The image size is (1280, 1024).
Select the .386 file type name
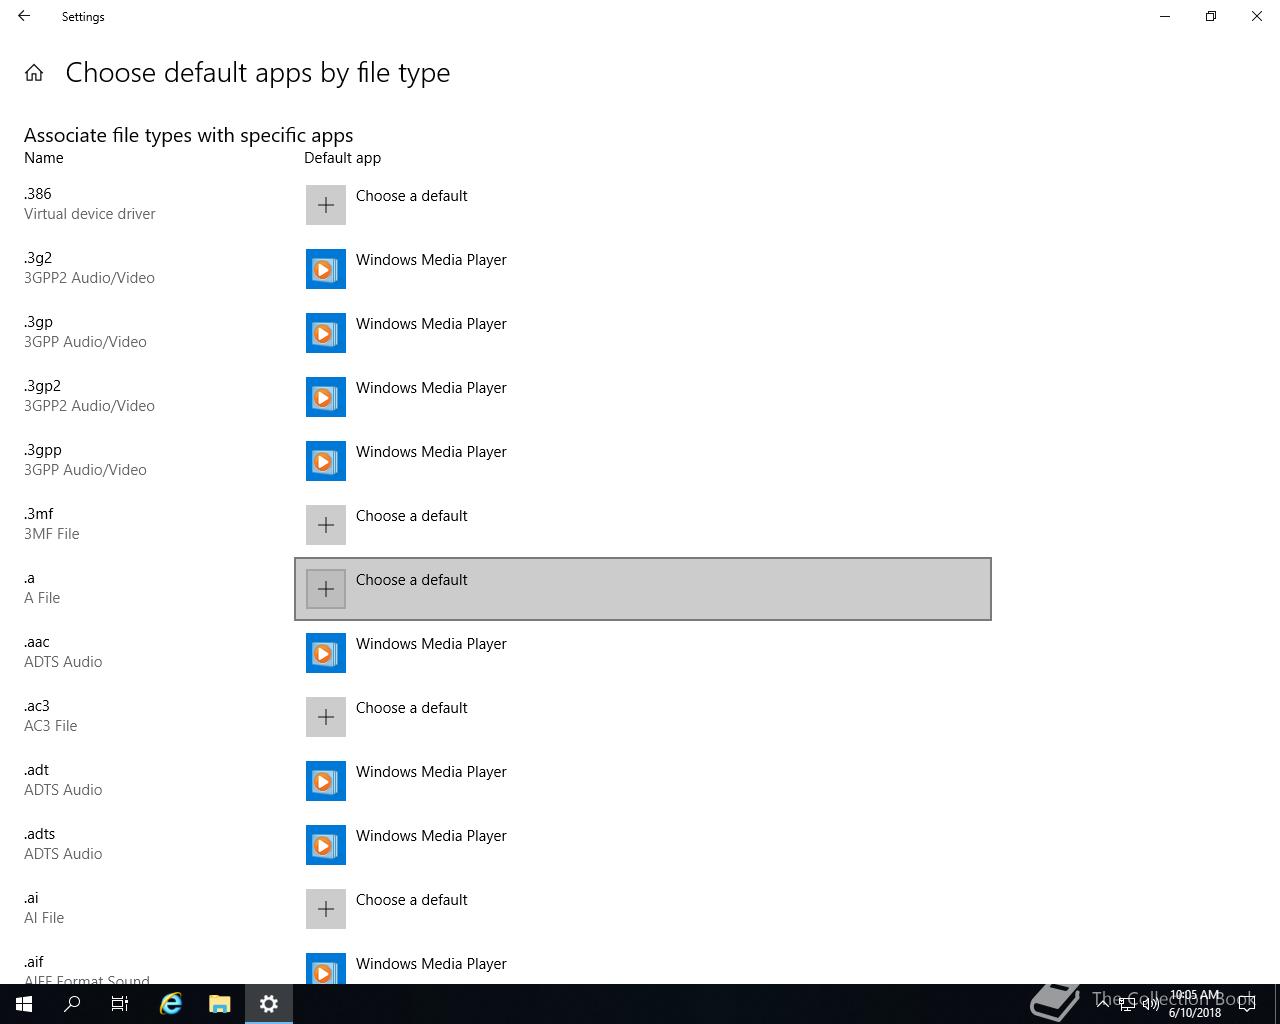(38, 194)
